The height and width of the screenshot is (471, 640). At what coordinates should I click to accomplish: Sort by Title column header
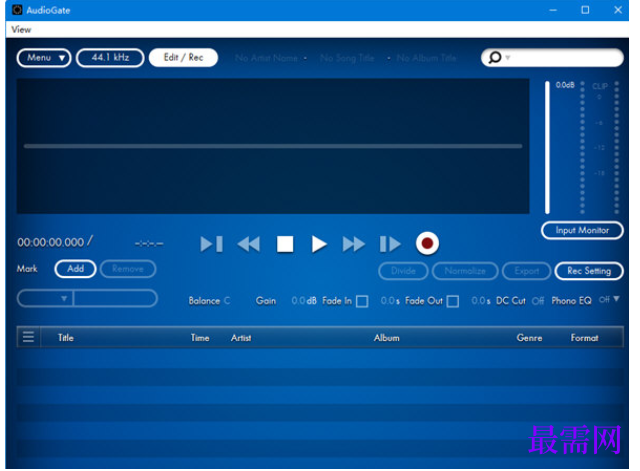[66, 338]
